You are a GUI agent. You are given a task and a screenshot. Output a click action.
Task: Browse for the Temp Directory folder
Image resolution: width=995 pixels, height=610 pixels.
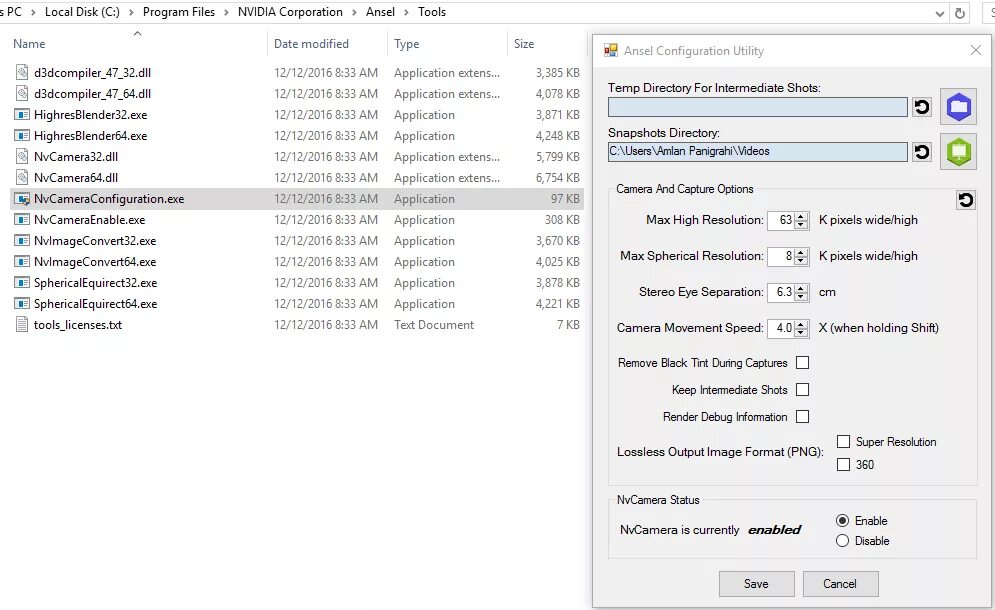tap(959, 107)
